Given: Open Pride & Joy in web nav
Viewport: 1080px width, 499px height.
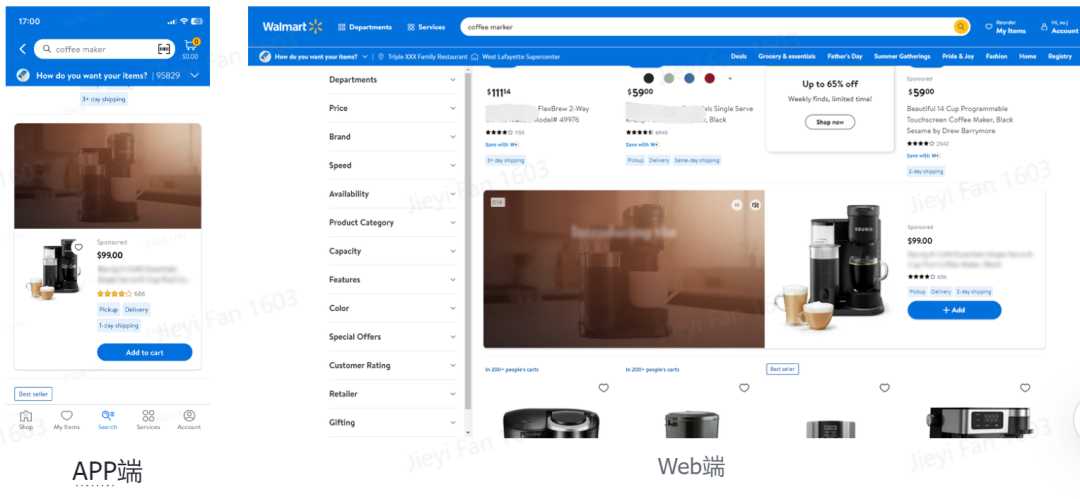Looking at the screenshot, I should click(957, 57).
